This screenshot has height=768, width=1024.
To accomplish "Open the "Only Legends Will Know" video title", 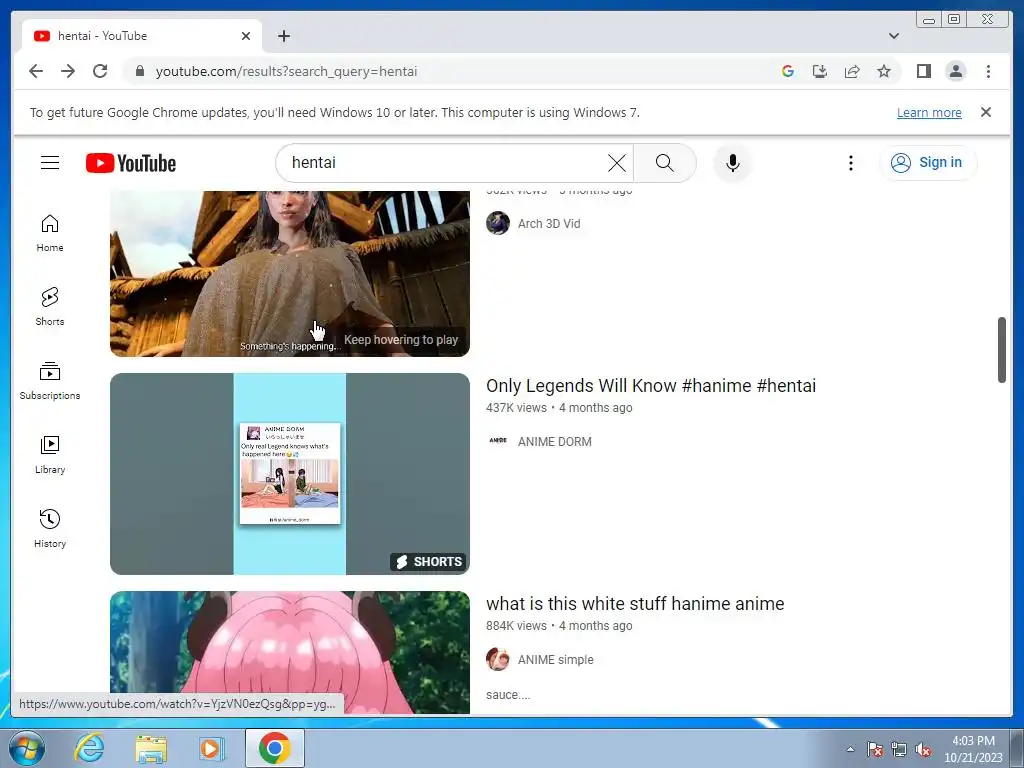I will (650, 385).
